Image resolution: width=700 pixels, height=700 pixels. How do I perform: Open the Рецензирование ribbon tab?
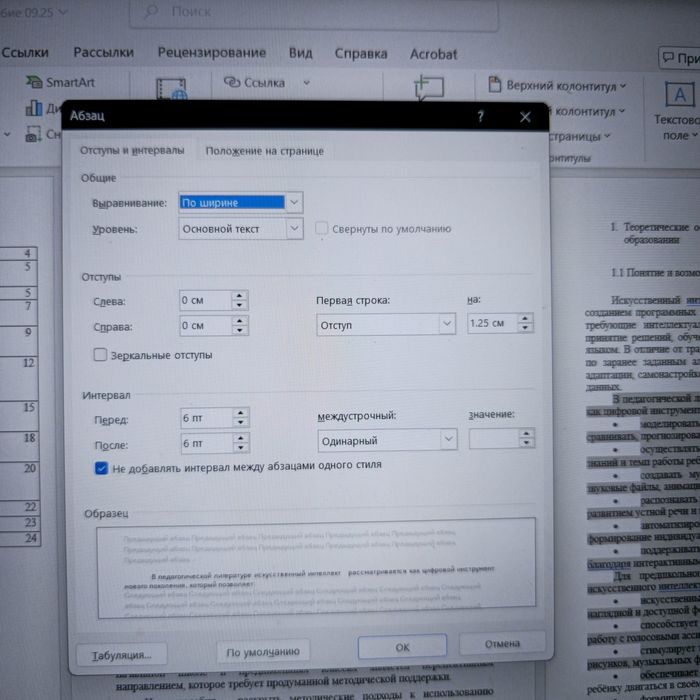click(212, 53)
